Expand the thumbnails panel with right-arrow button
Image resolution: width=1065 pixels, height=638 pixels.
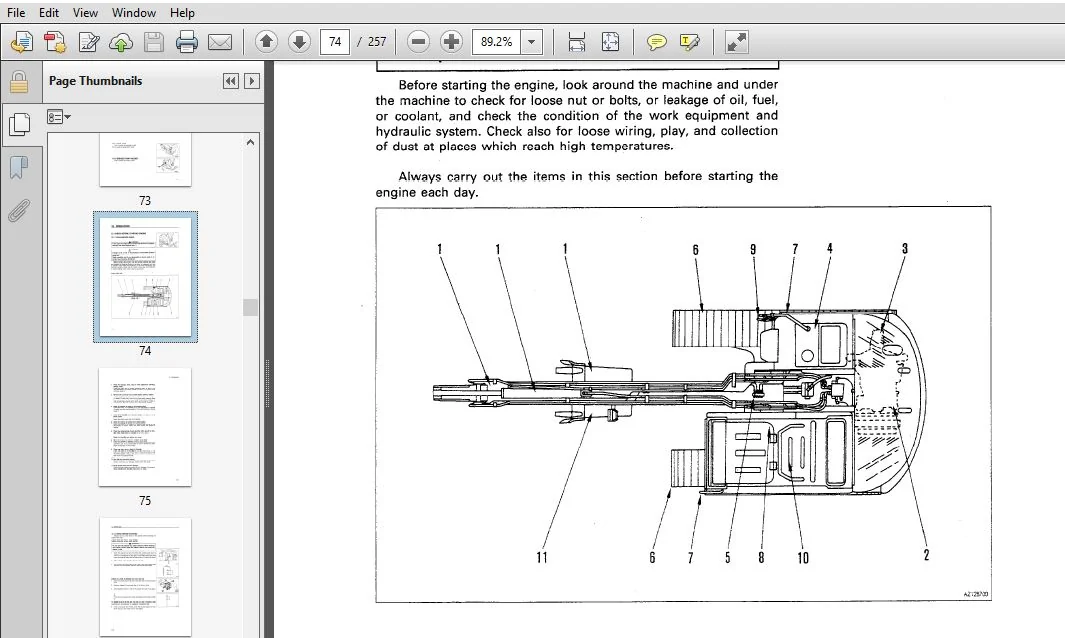251,81
